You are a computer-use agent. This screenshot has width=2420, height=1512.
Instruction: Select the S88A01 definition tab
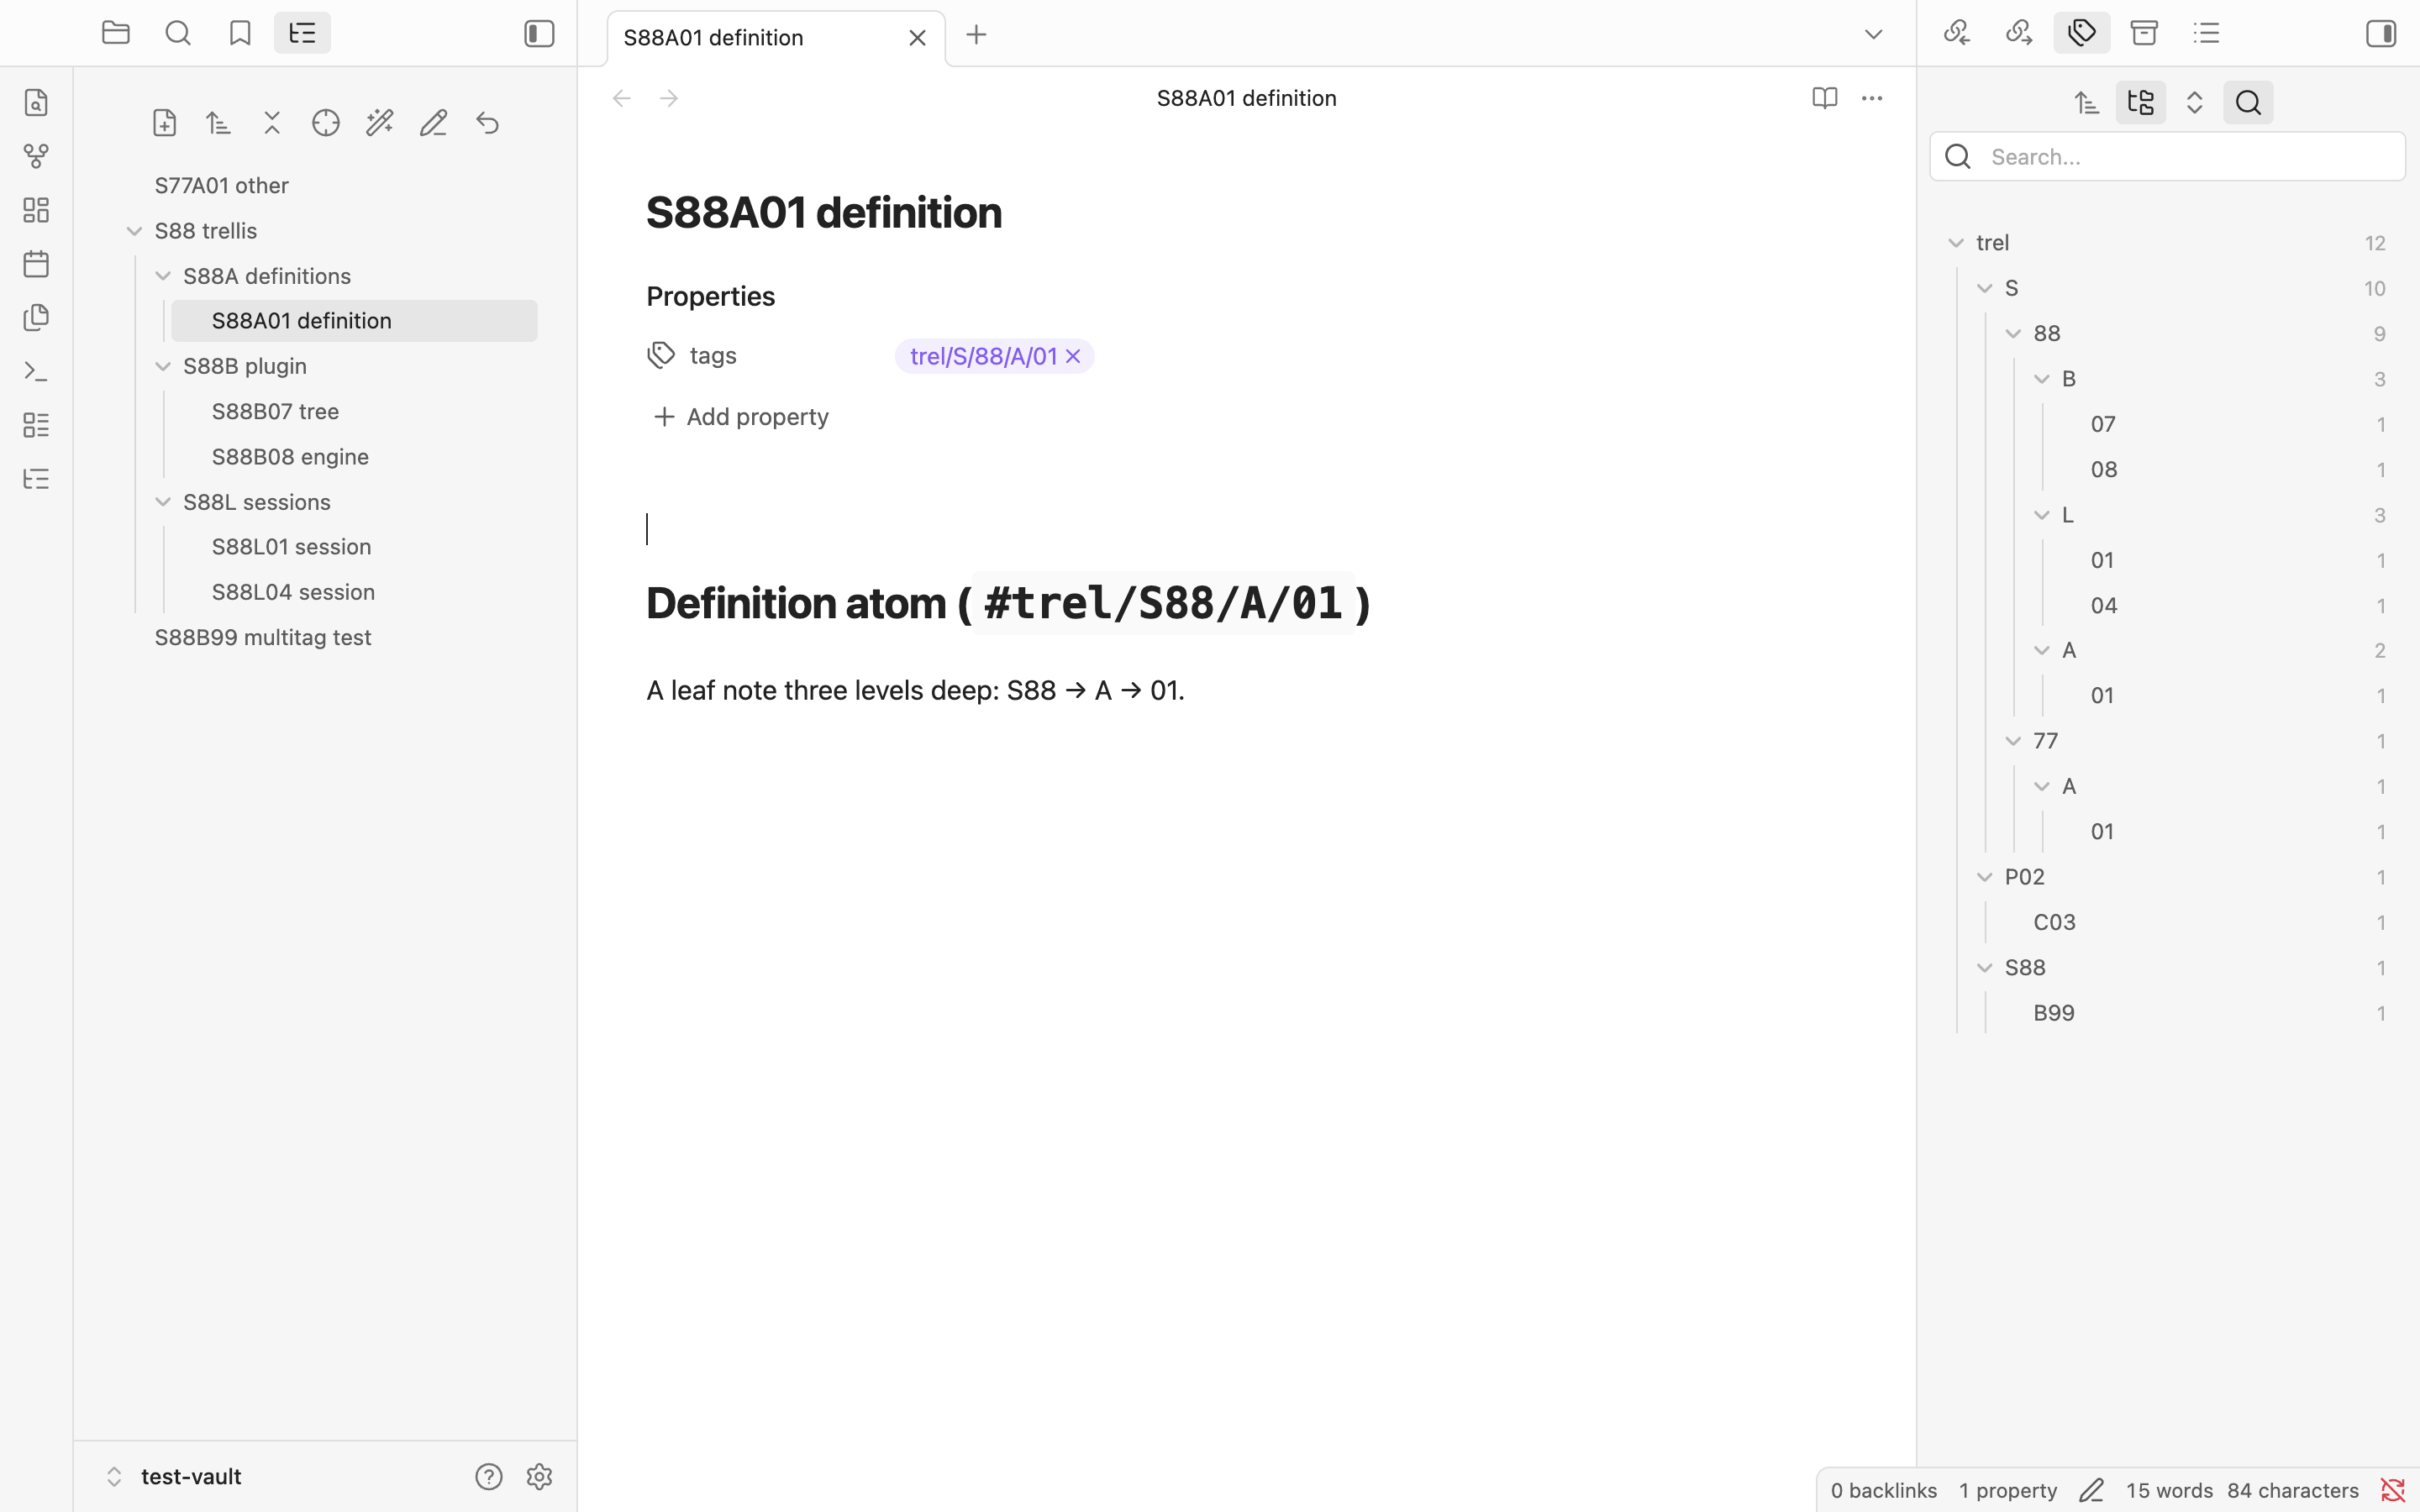point(776,38)
